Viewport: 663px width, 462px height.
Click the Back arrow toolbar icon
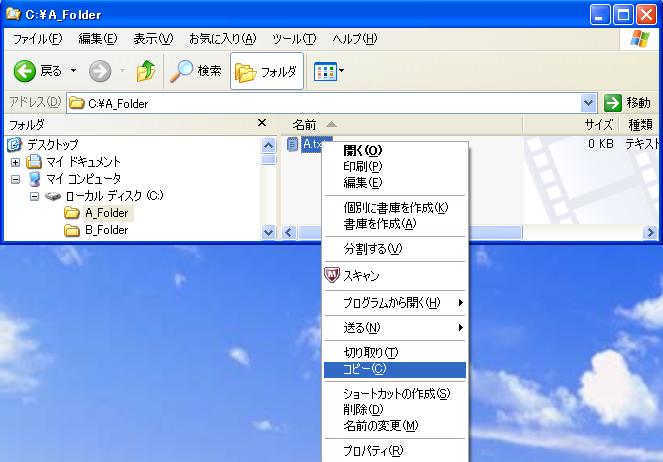coord(26,71)
